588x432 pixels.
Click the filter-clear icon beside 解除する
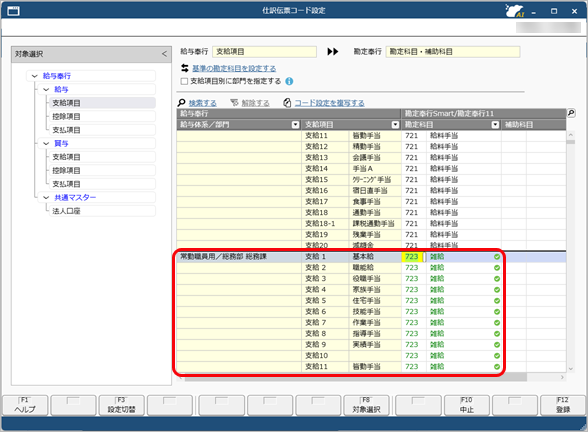point(234,103)
